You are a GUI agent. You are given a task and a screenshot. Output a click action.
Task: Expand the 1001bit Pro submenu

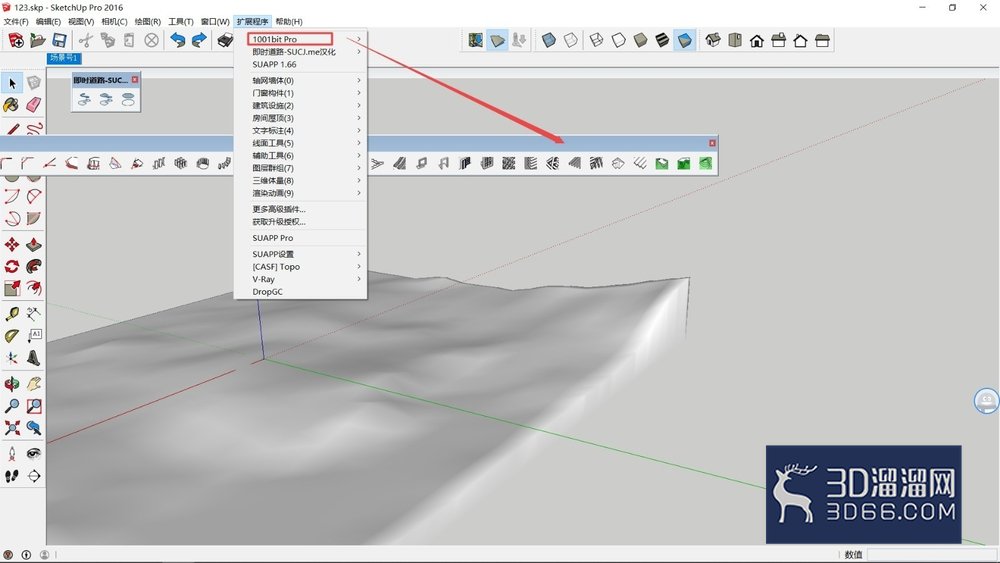[300, 39]
